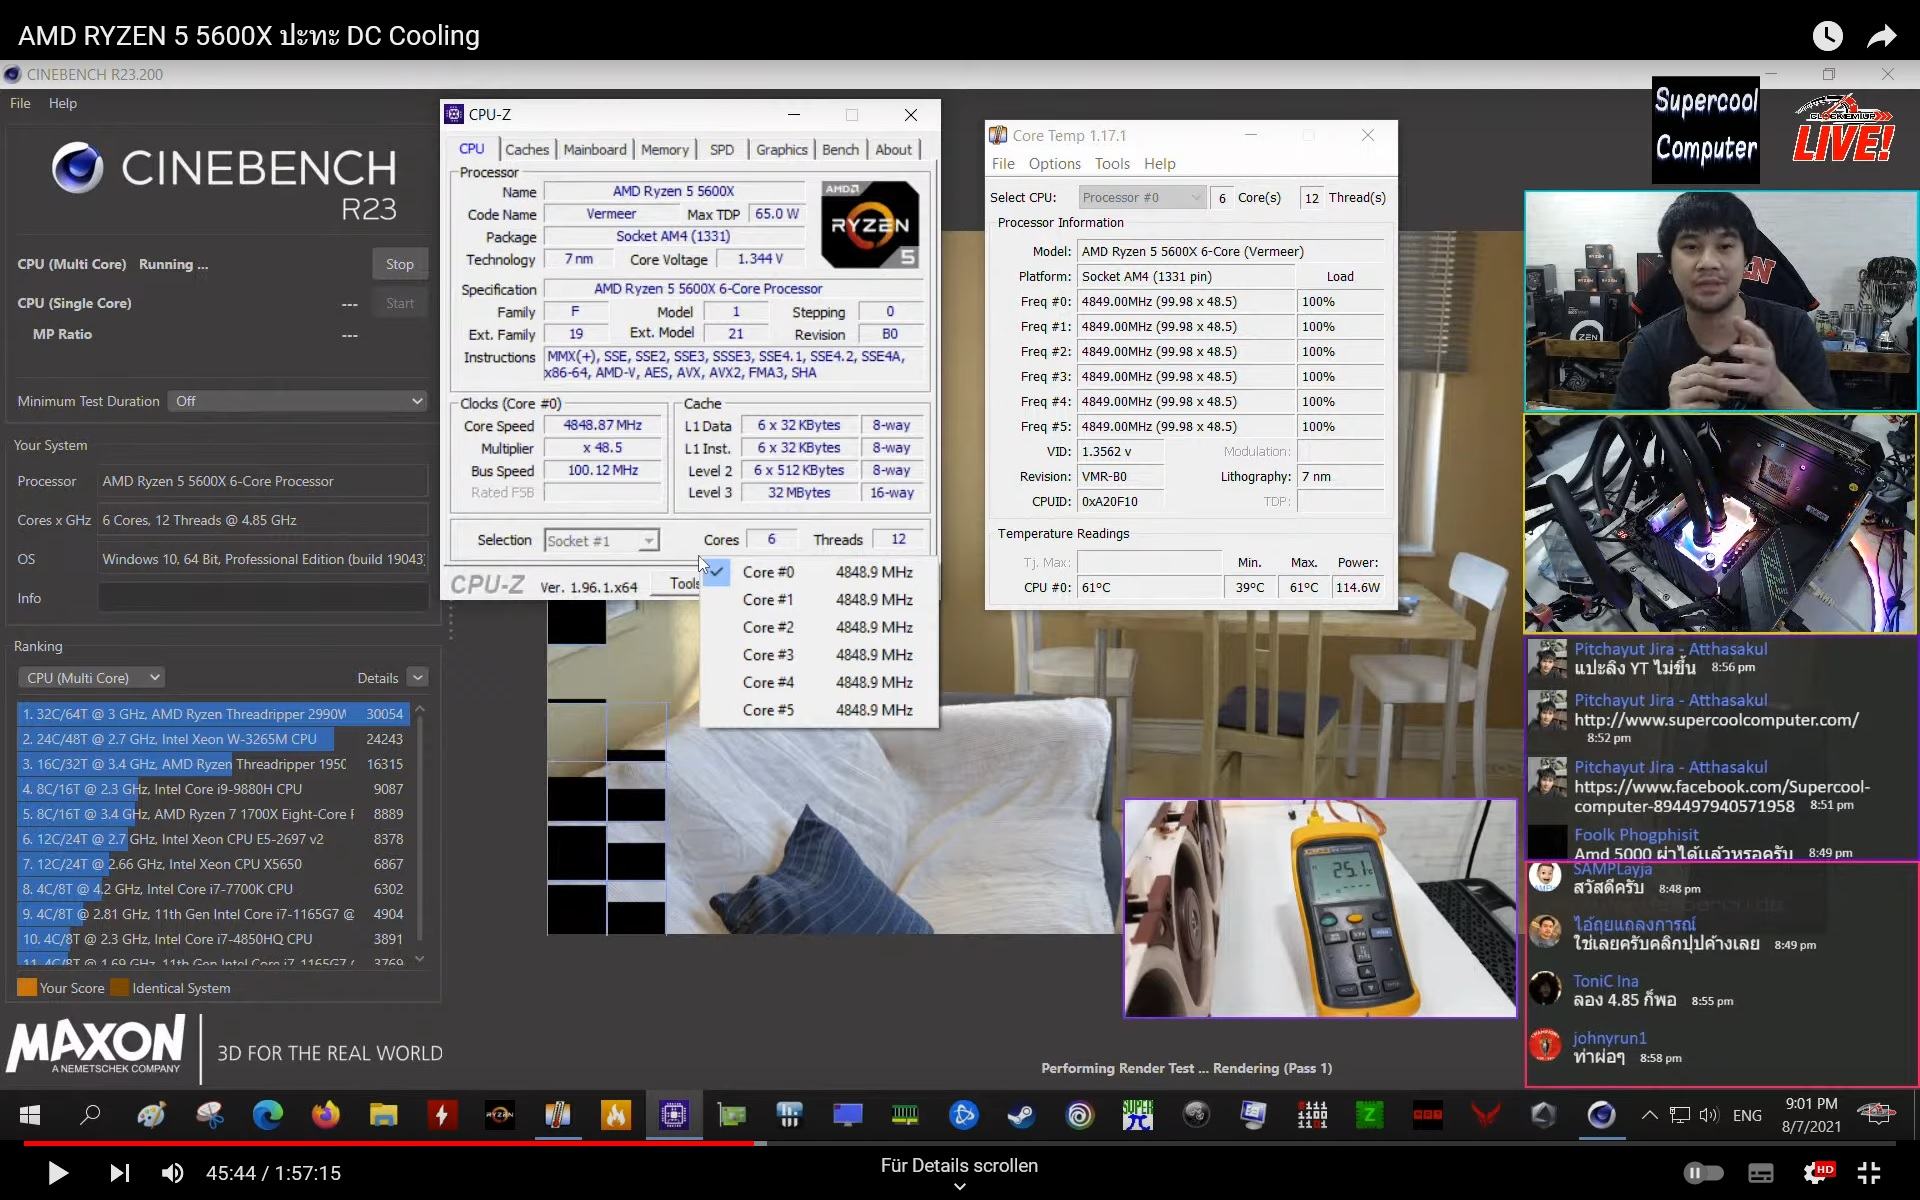Click the Watch Later clock icon
Image resolution: width=1920 pixels, height=1200 pixels.
pyautogui.click(x=1827, y=37)
